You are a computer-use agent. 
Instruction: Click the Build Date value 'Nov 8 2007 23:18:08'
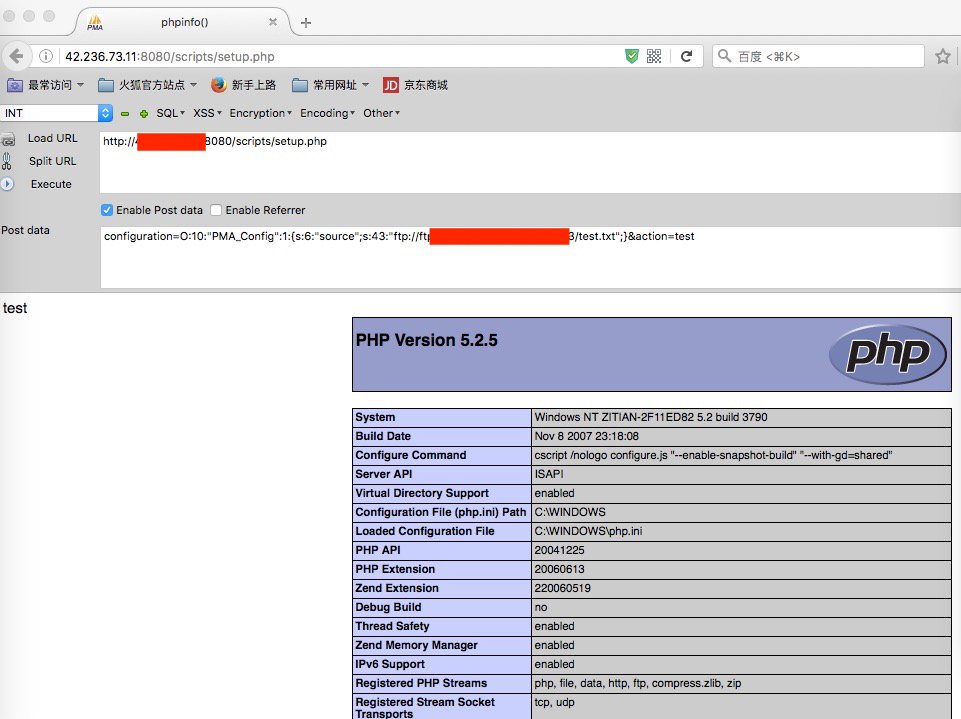(x=587, y=436)
